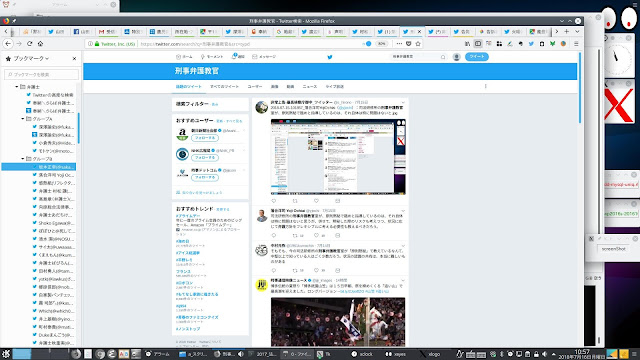This screenshot has height=360, width=640.
Task: Click the blue ツイート compose button
Action: coord(477,57)
